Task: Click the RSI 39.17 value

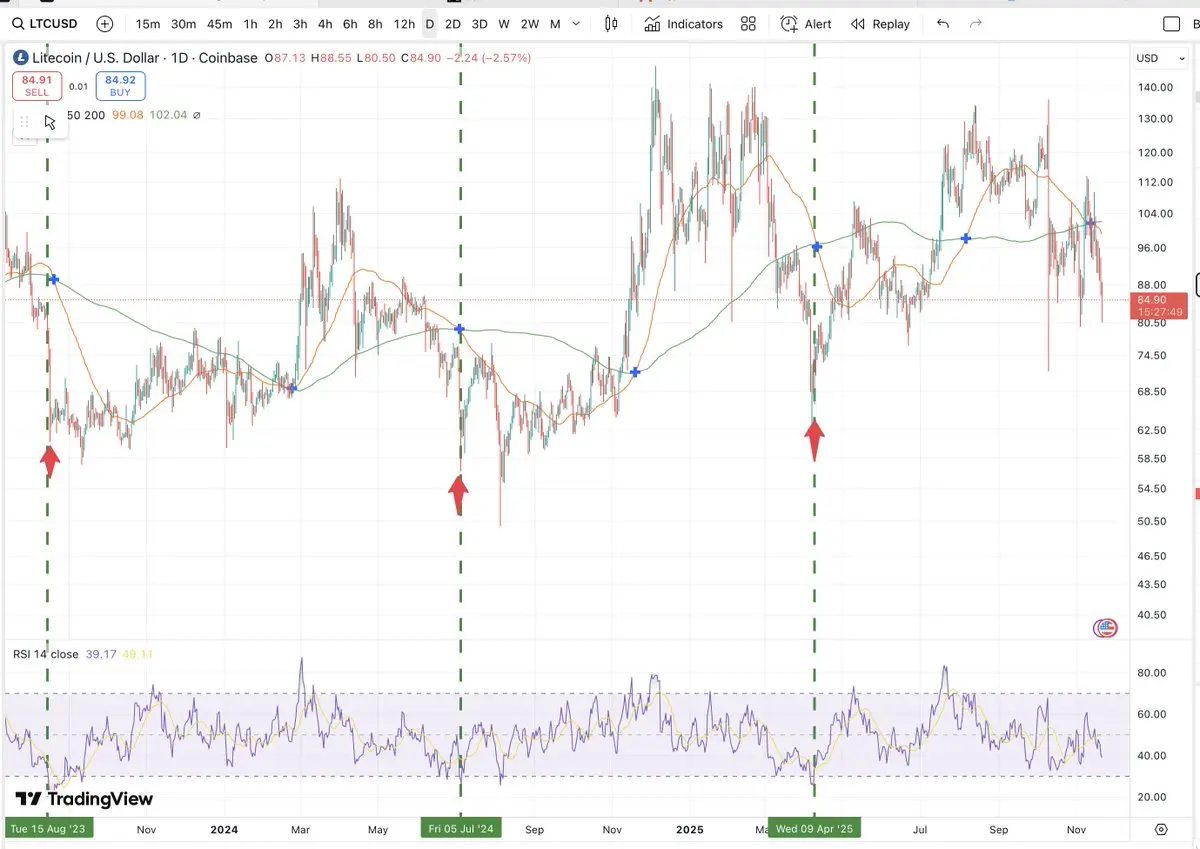Action: [x=100, y=654]
